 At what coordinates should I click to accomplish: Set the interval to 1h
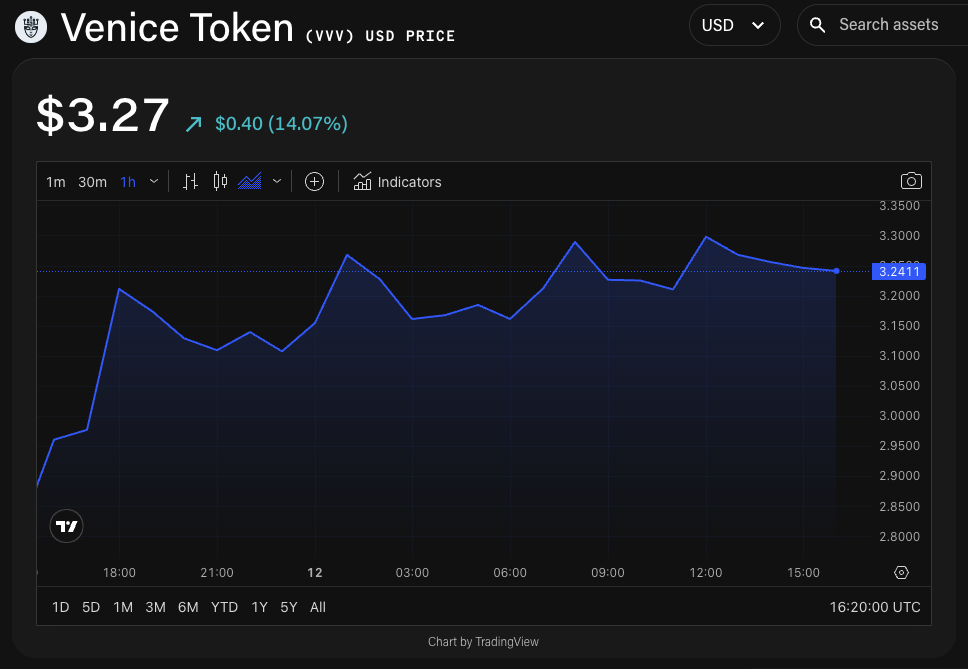click(x=128, y=182)
